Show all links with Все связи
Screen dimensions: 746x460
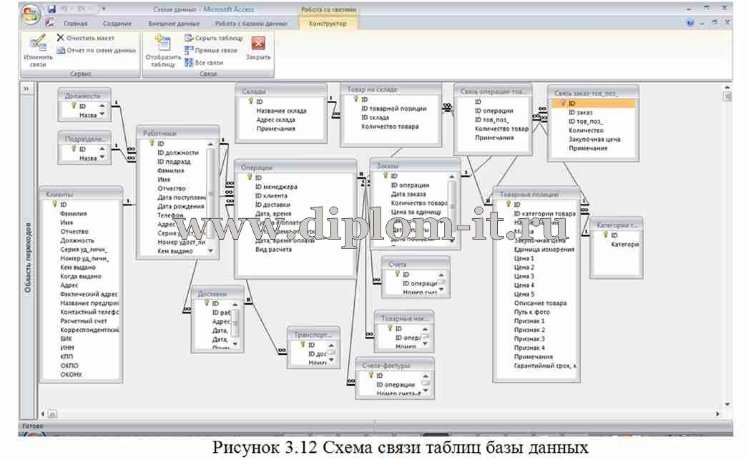205,61
